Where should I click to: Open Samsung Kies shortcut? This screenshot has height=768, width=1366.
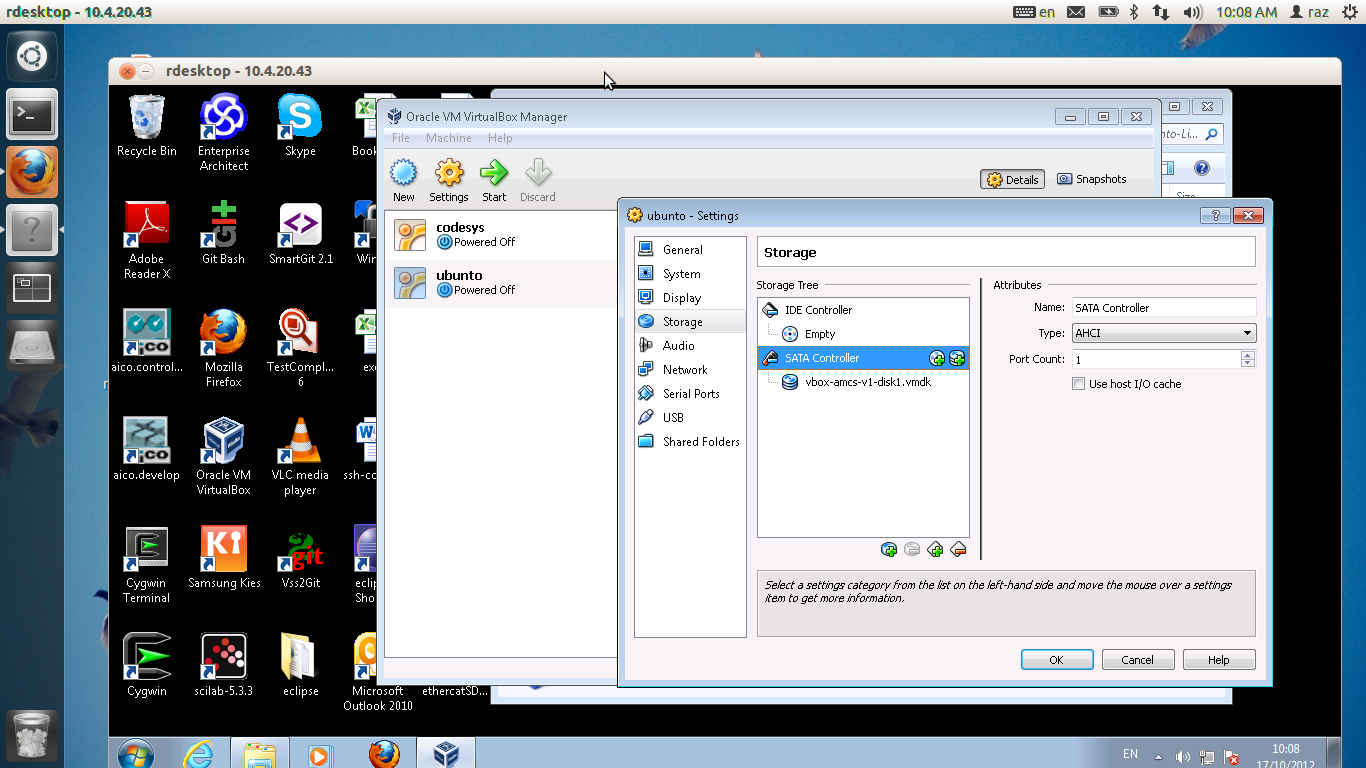224,557
